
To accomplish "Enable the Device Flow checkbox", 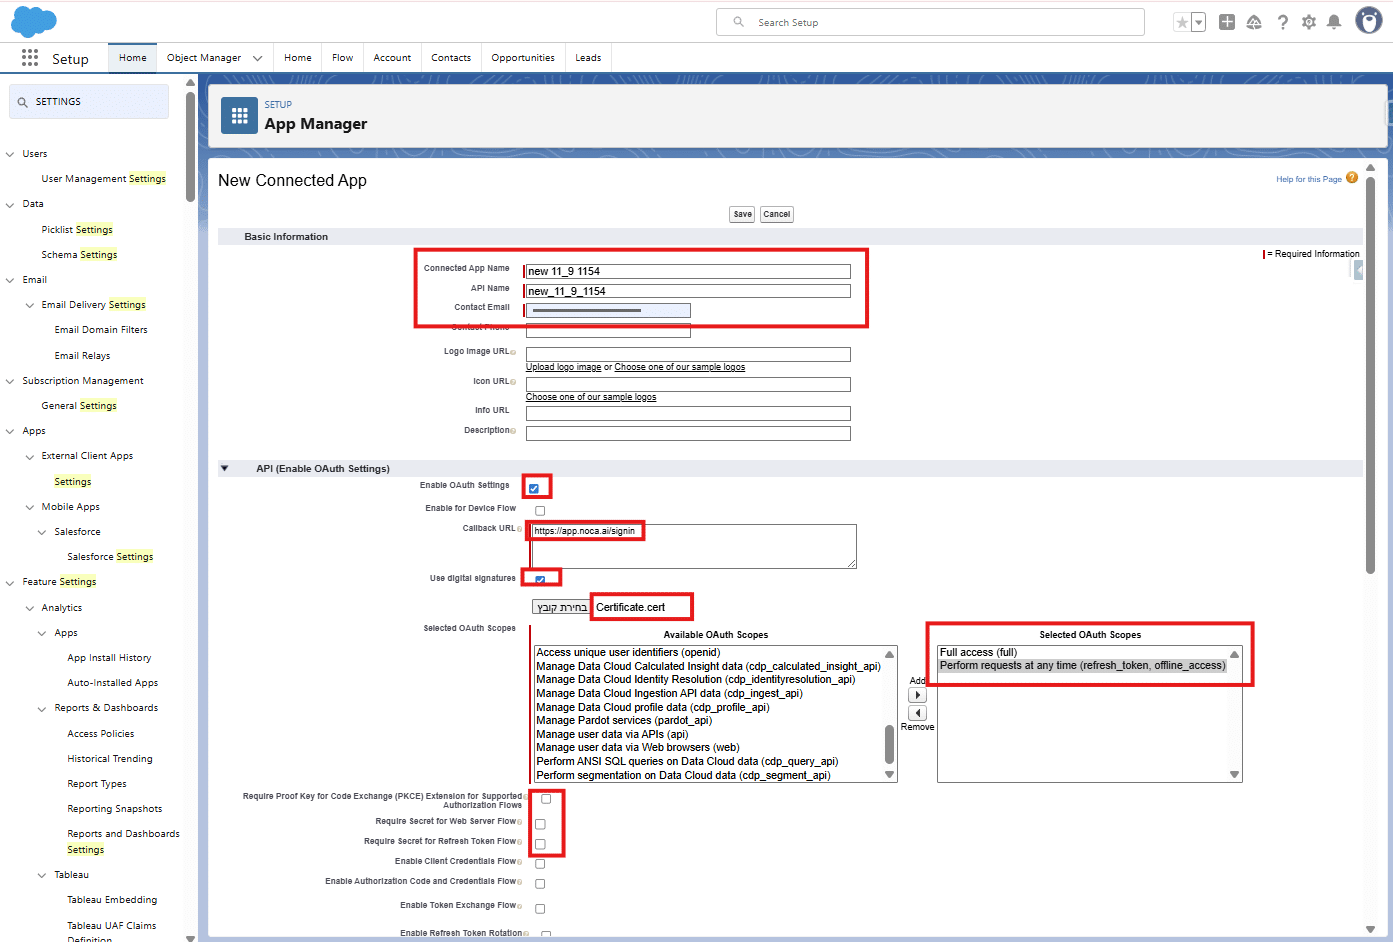I will pyautogui.click(x=540, y=510).
